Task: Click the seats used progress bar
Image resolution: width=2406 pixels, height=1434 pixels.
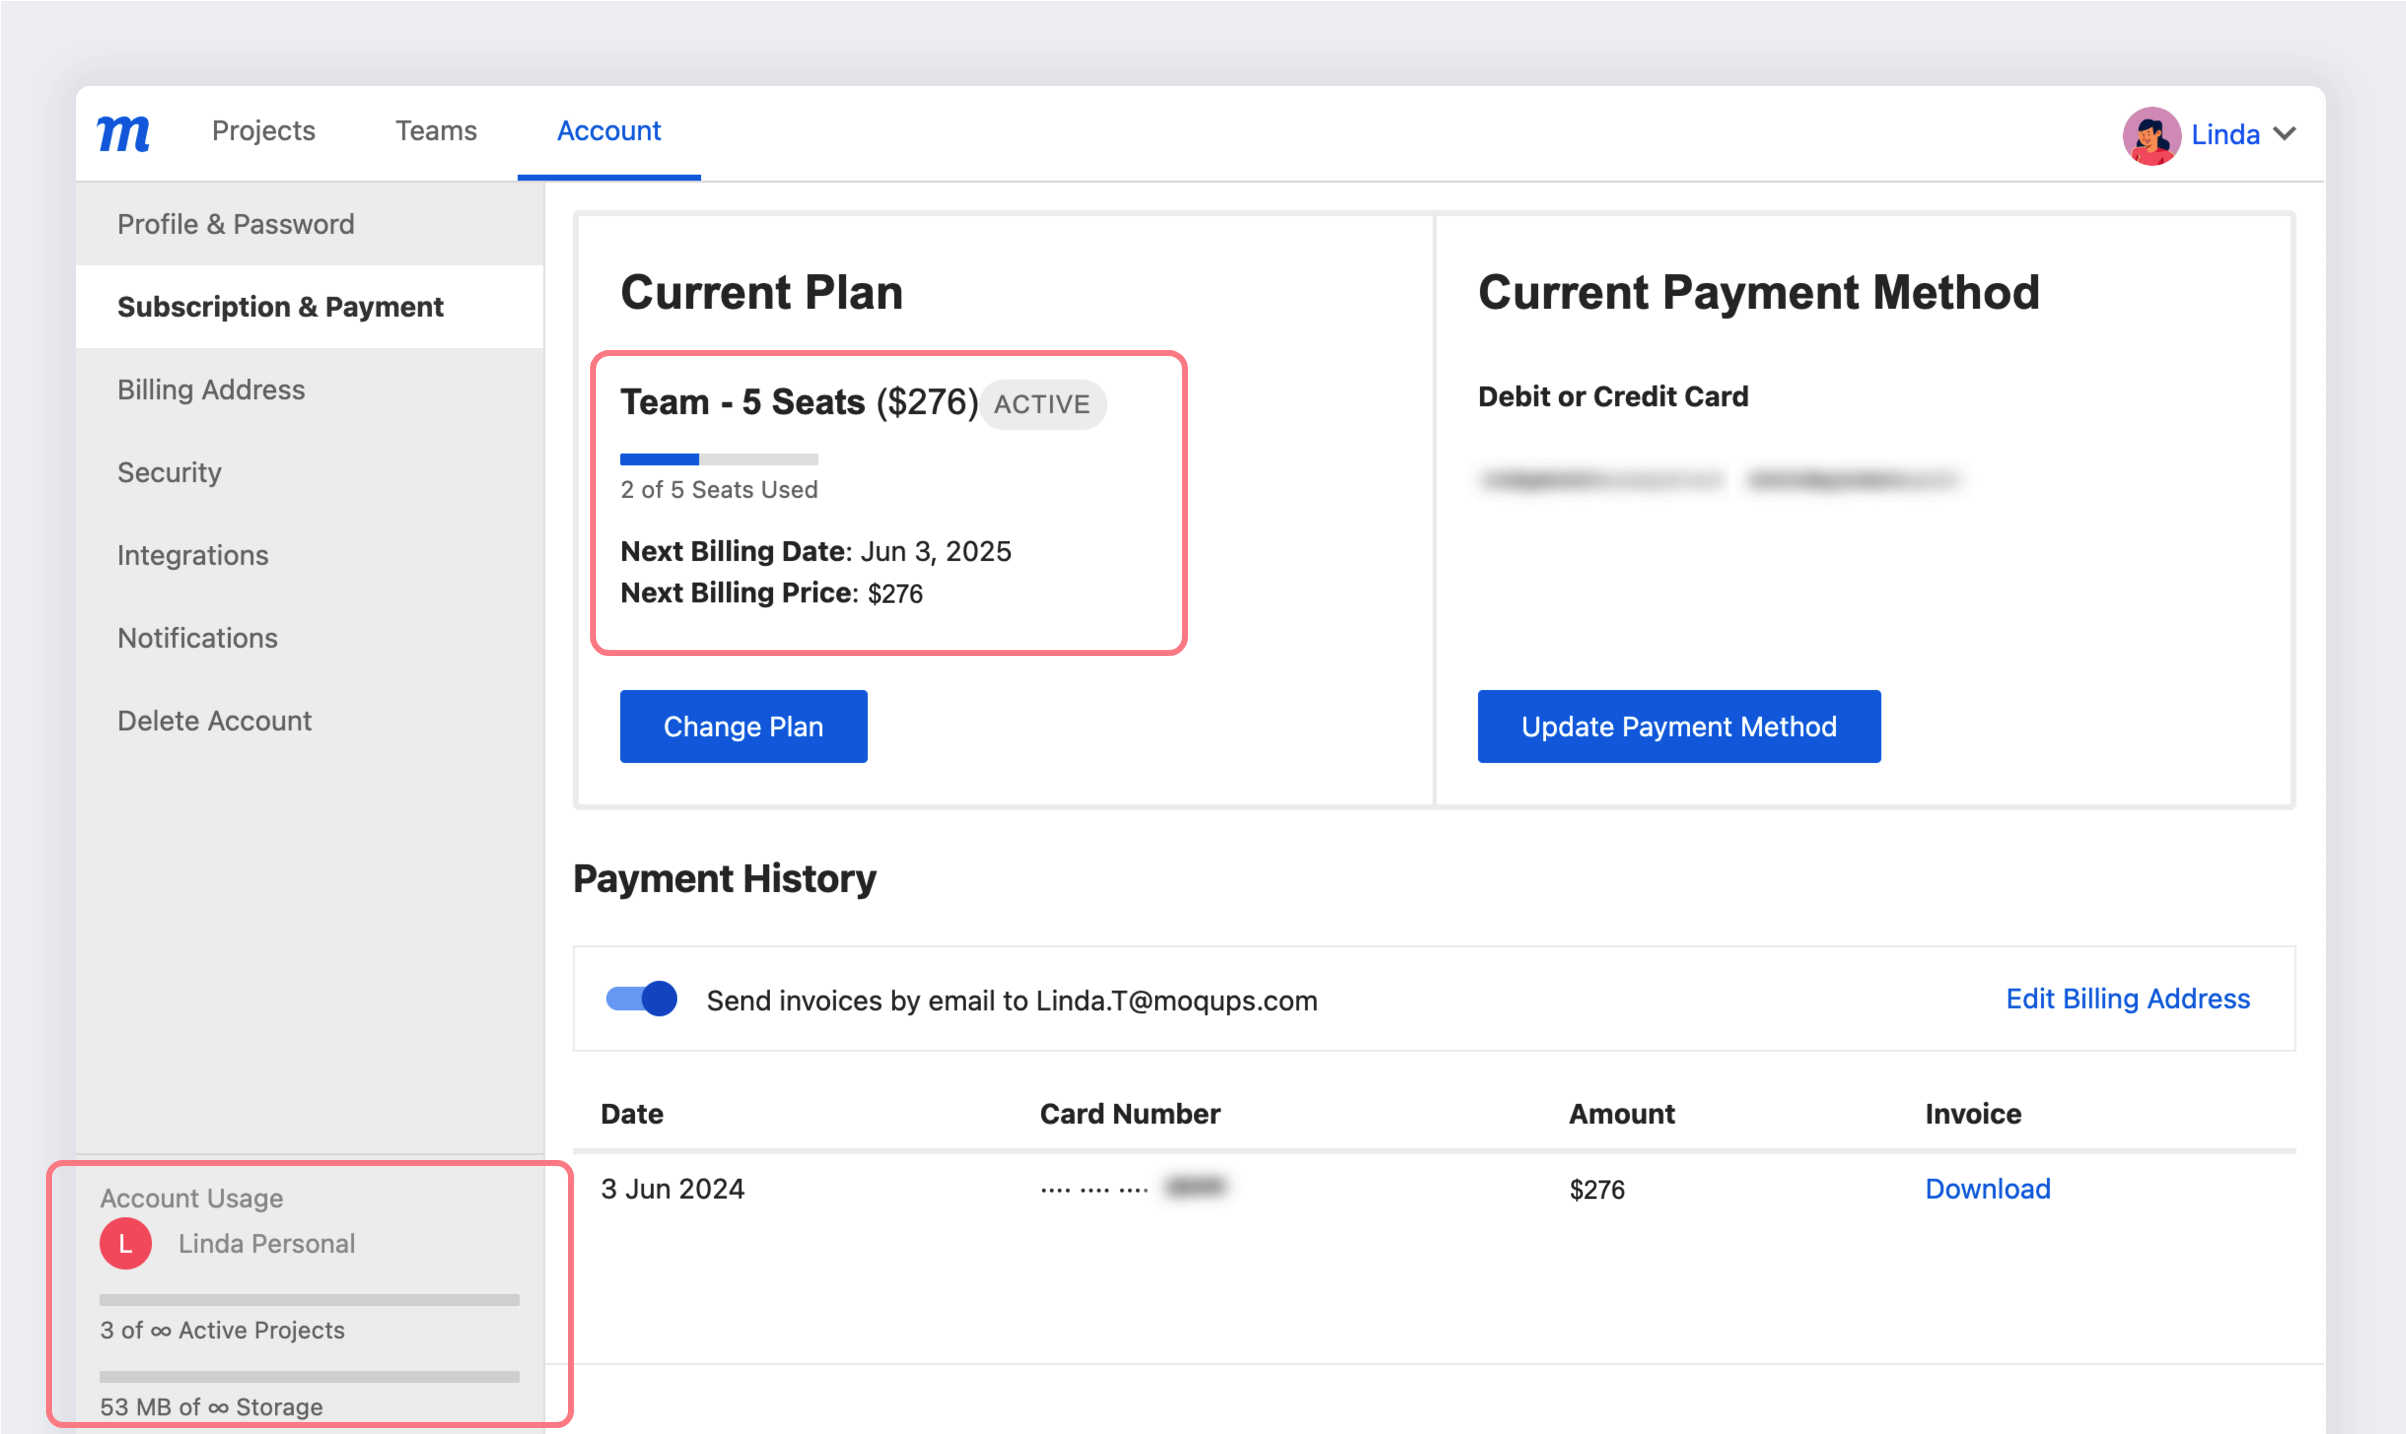Action: [719, 459]
